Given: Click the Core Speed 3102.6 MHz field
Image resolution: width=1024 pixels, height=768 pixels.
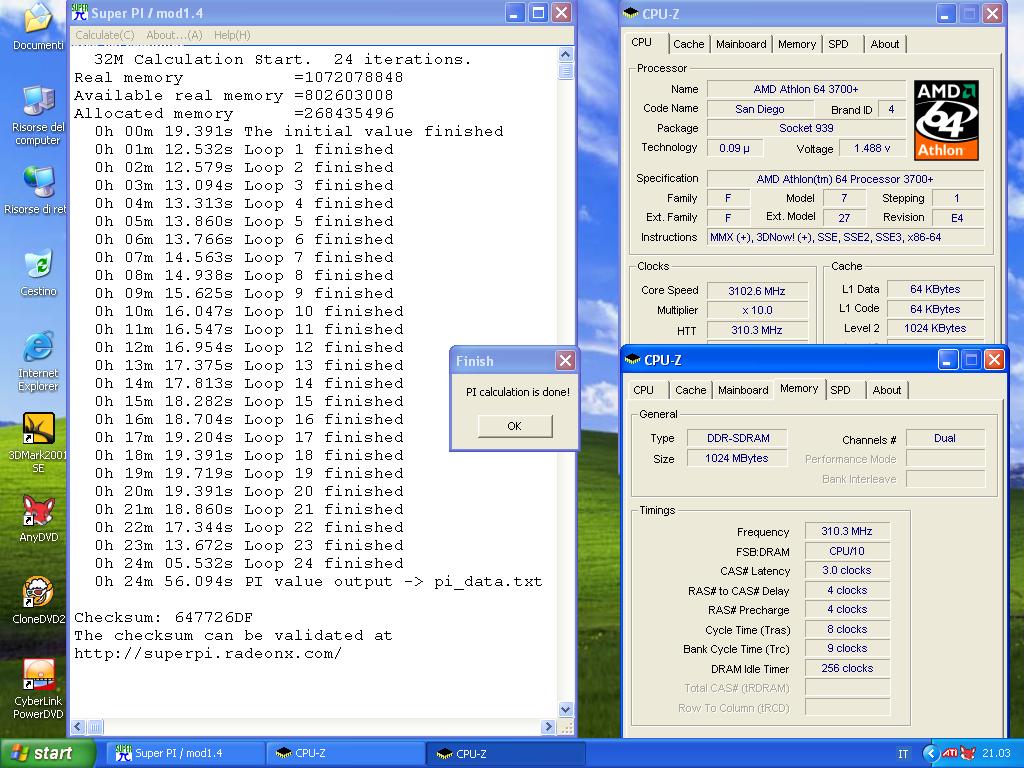Looking at the screenshot, I should (x=756, y=291).
